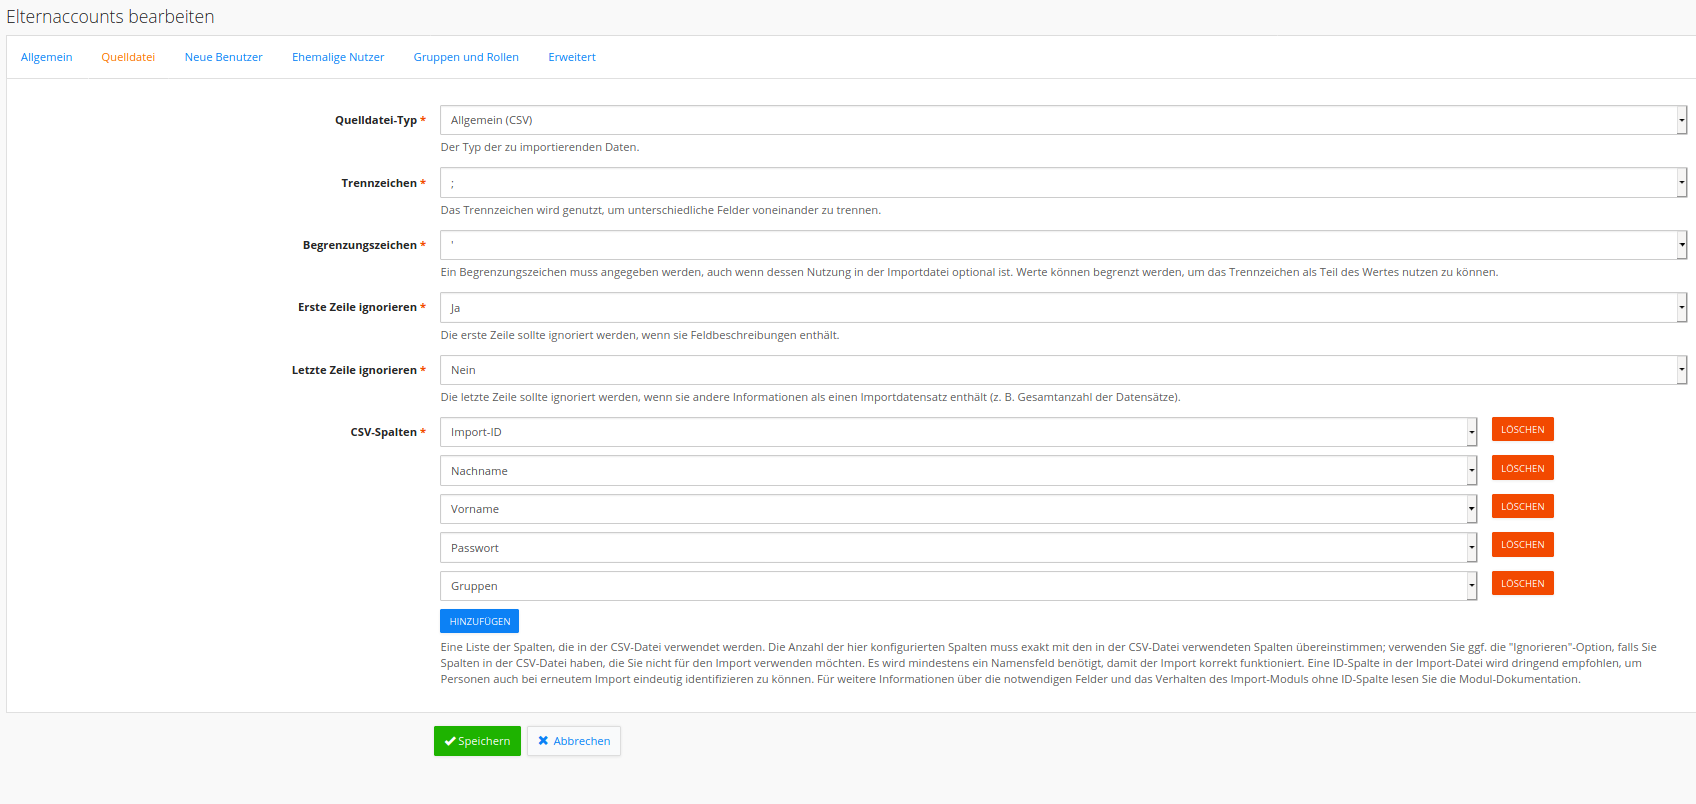Open the Import-ID column dropdown
Image resolution: width=1696 pixels, height=804 pixels.
(957, 432)
